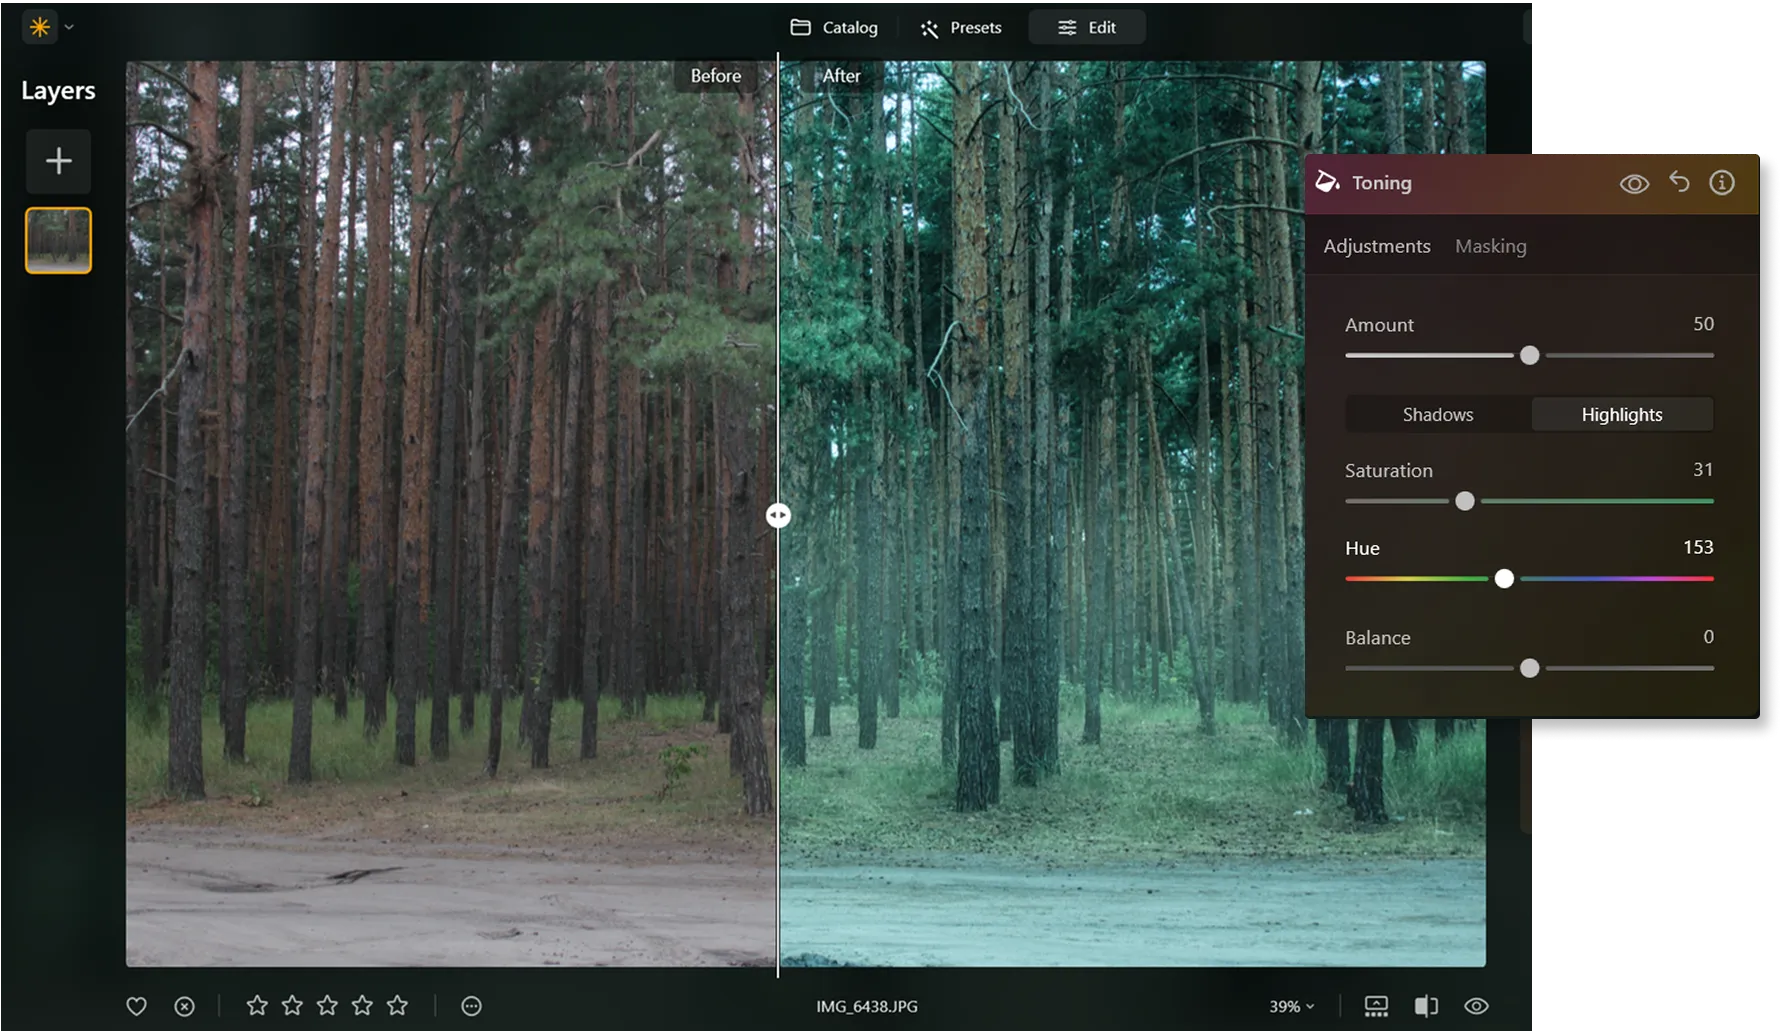Rate photo three stars

[x=327, y=1005]
